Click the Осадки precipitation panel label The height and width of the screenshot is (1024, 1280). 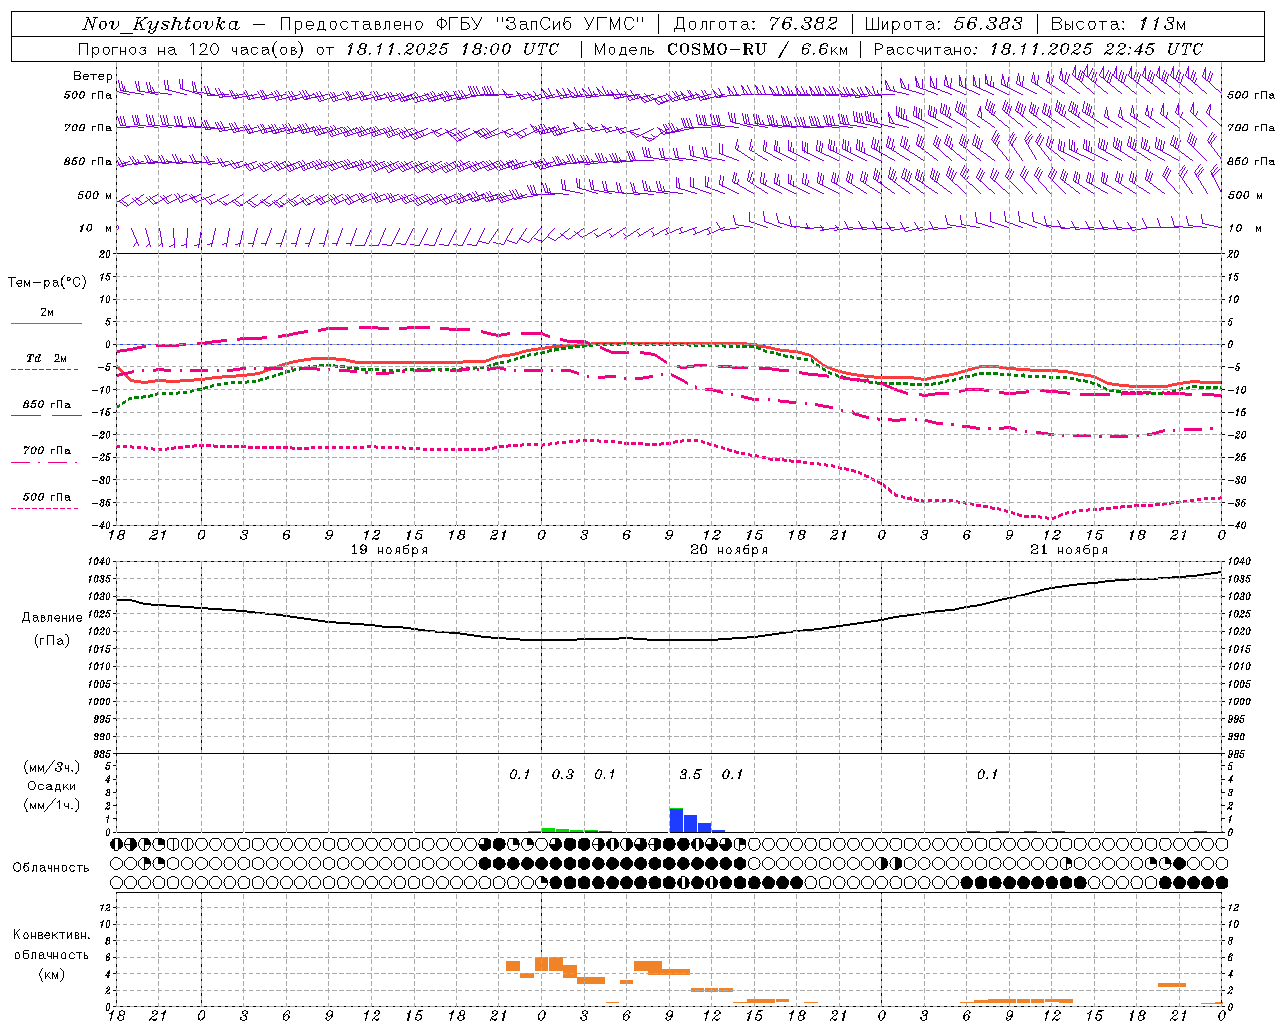[x=52, y=786]
